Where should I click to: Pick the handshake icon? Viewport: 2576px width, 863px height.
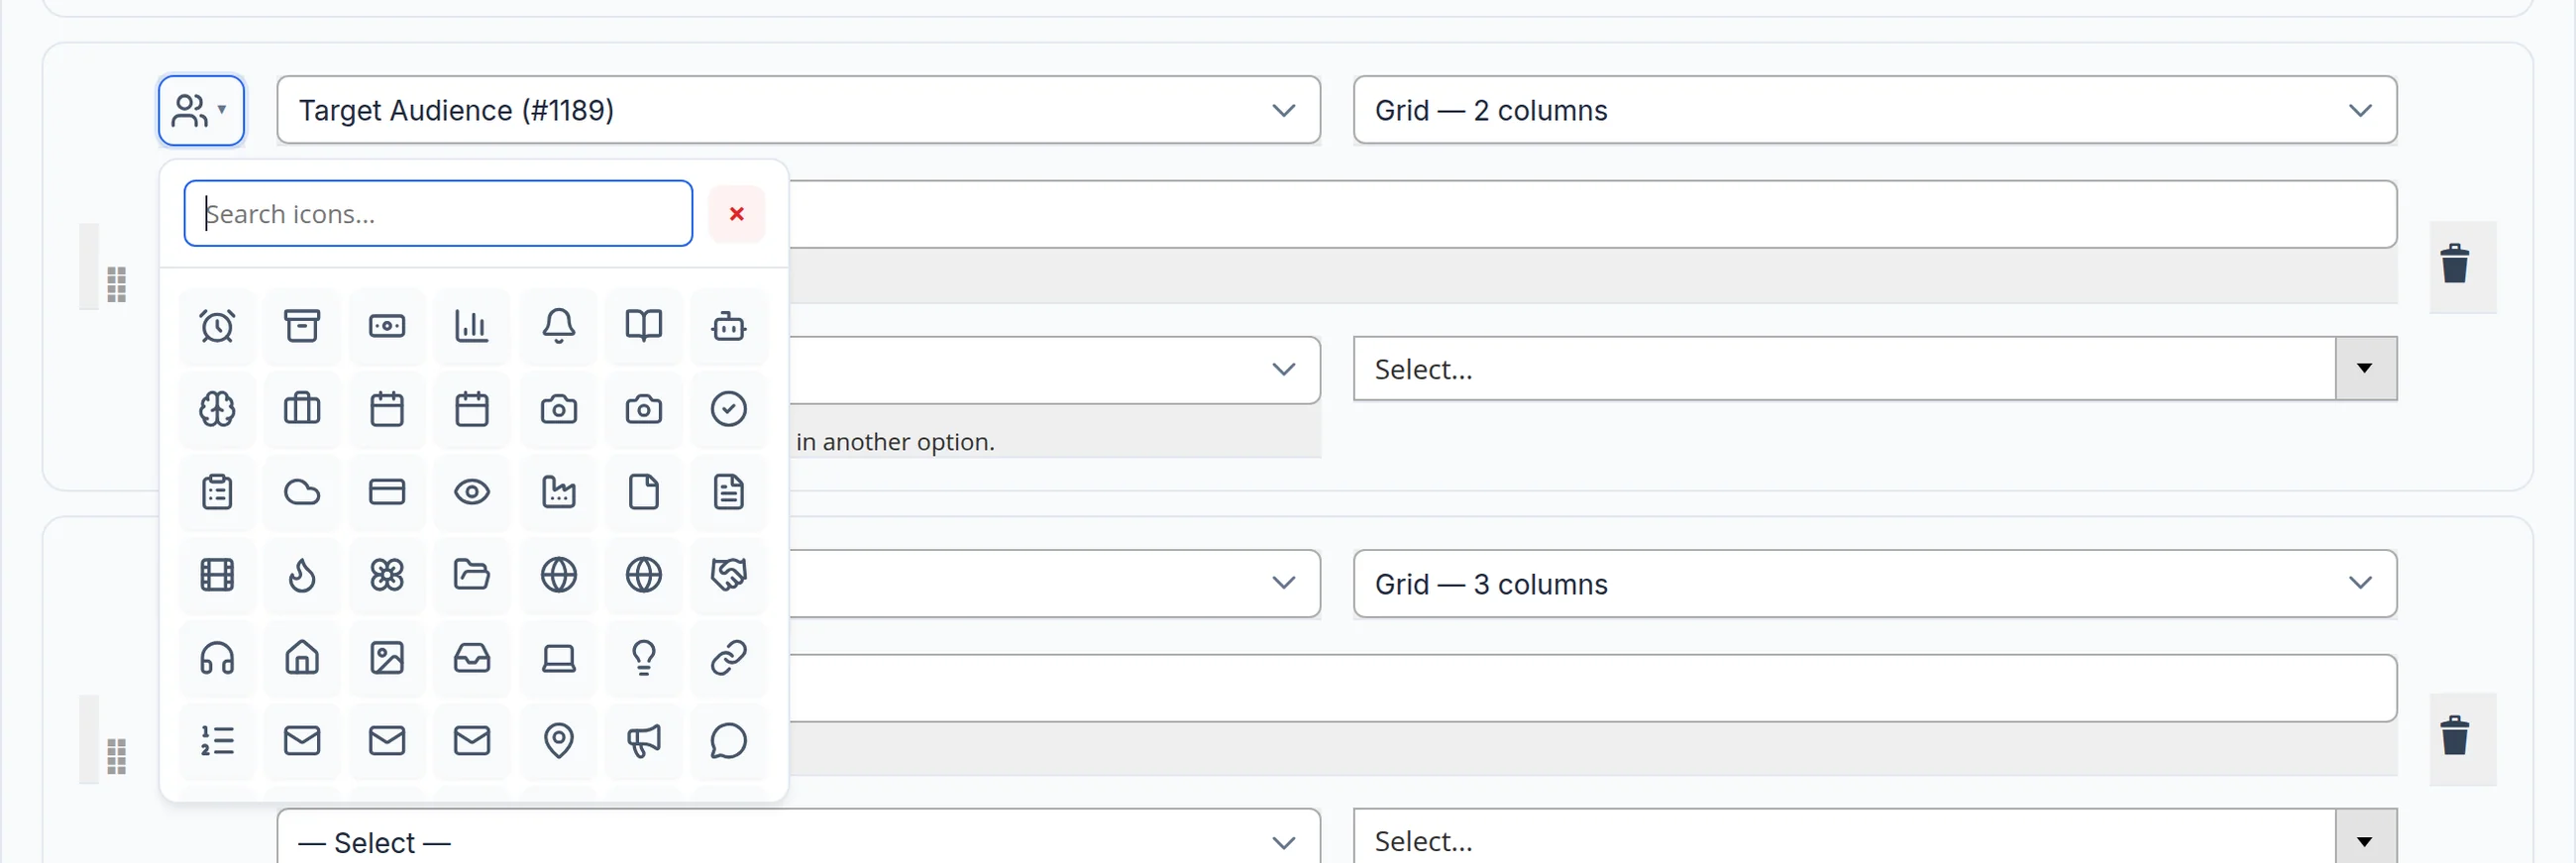pyautogui.click(x=729, y=575)
